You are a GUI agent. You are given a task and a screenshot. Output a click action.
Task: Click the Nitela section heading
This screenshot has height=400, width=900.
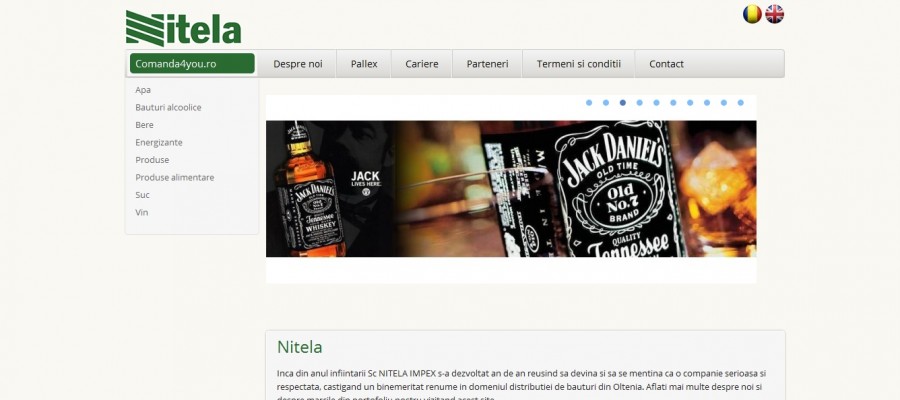pos(300,347)
